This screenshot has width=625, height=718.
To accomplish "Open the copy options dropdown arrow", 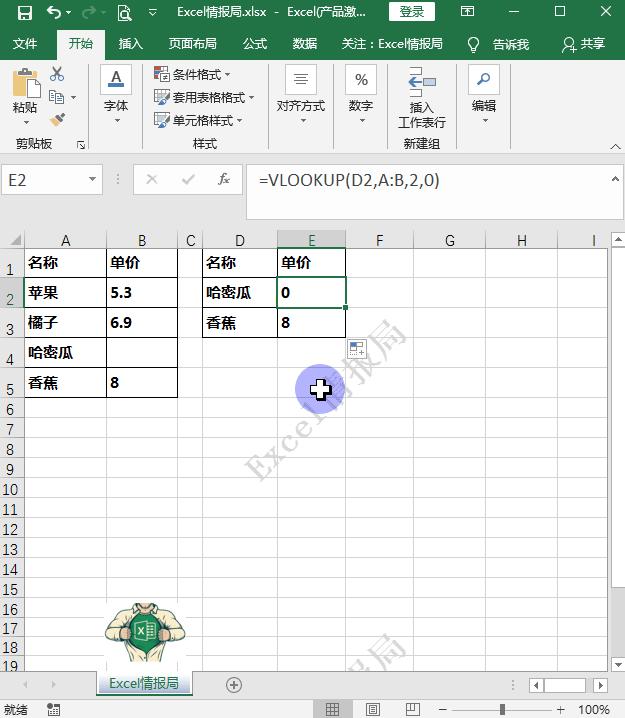I will (73, 98).
